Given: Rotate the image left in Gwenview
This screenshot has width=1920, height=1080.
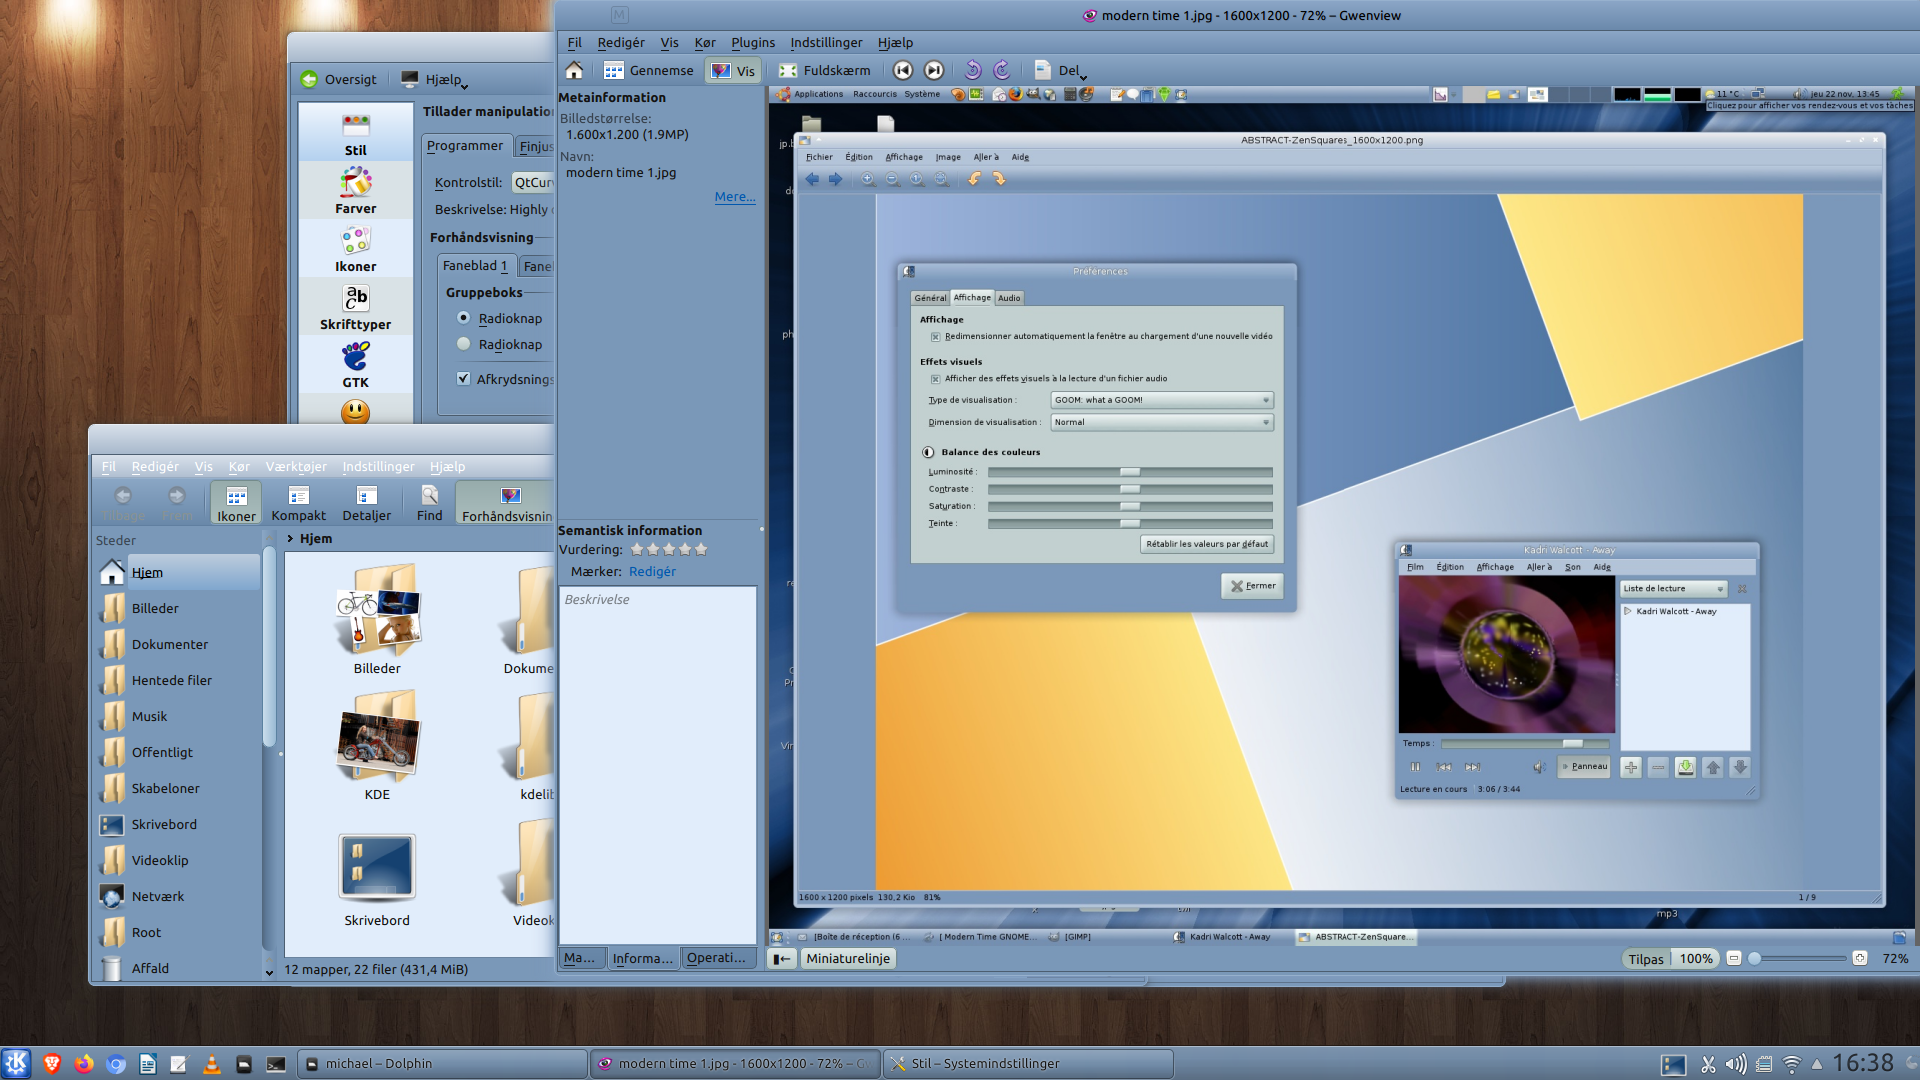Looking at the screenshot, I should 971,70.
